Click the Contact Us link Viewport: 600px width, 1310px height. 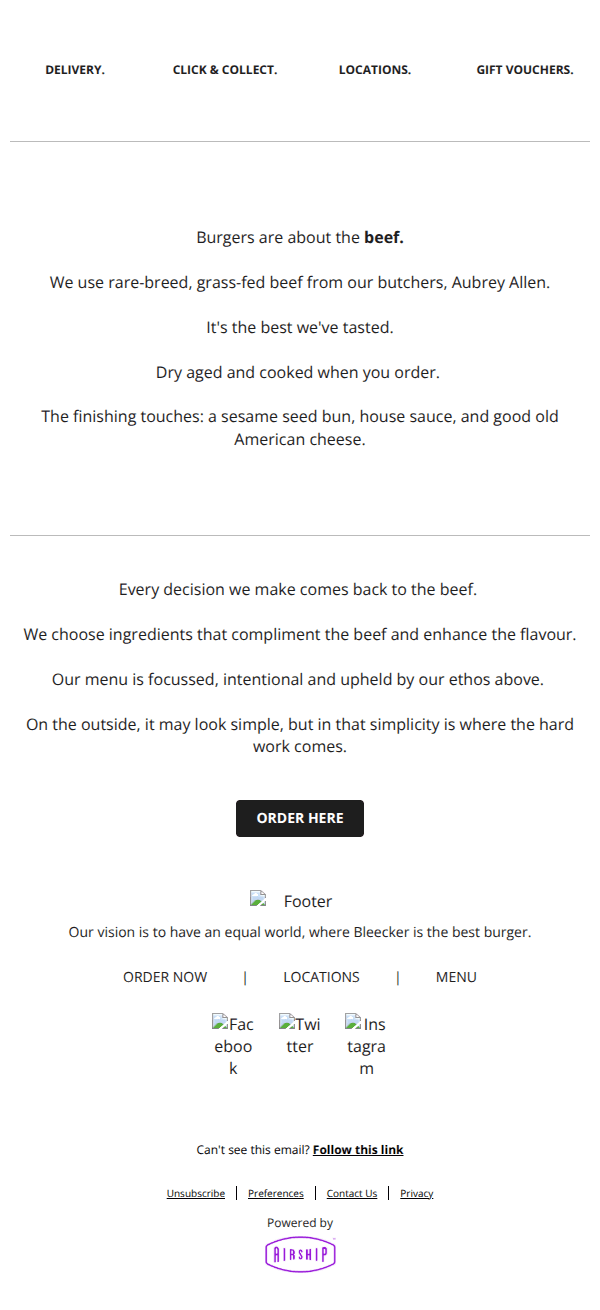(x=352, y=1193)
